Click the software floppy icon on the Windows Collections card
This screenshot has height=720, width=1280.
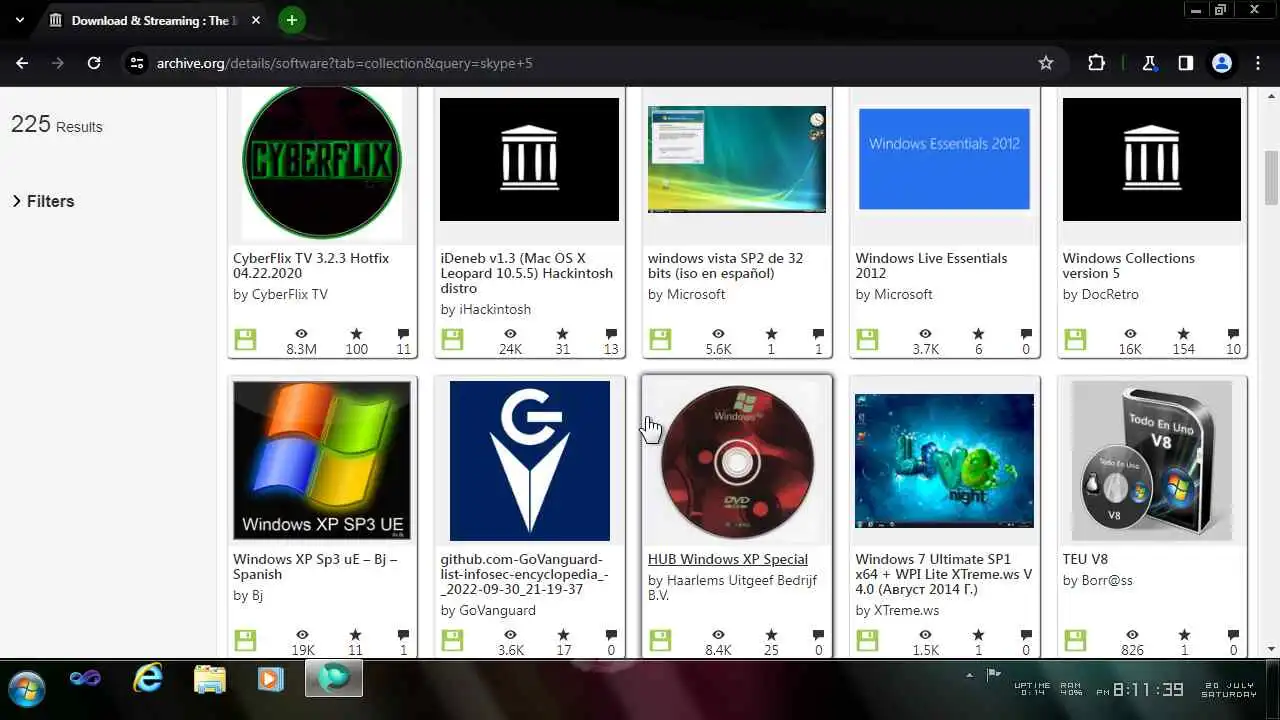(1075, 340)
